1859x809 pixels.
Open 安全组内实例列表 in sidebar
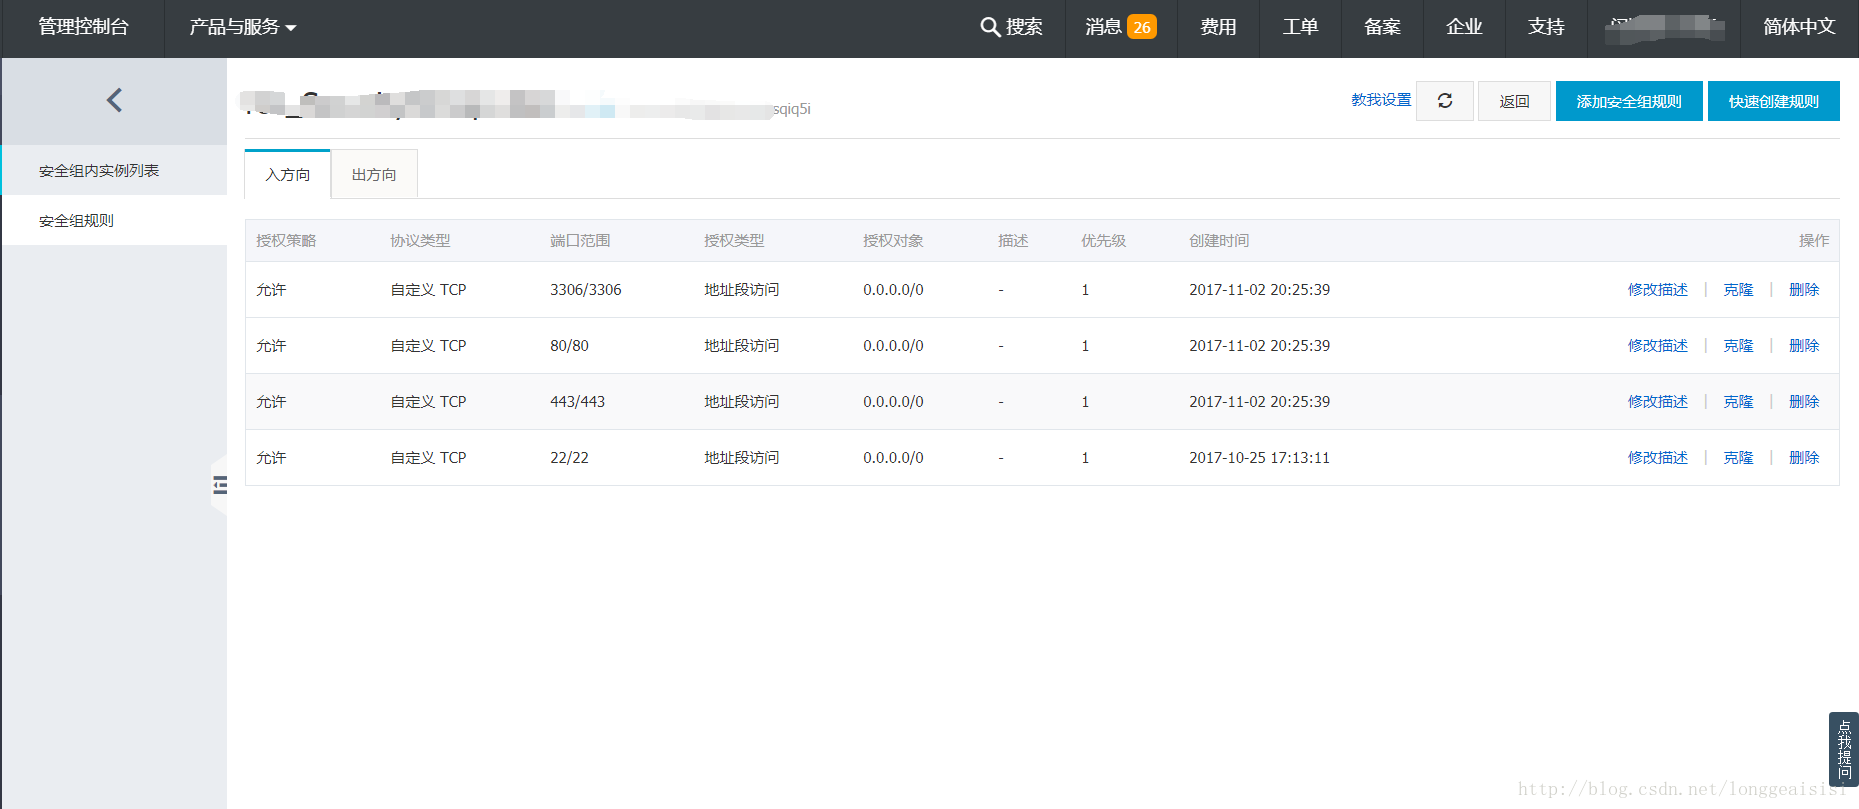click(x=99, y=171)
